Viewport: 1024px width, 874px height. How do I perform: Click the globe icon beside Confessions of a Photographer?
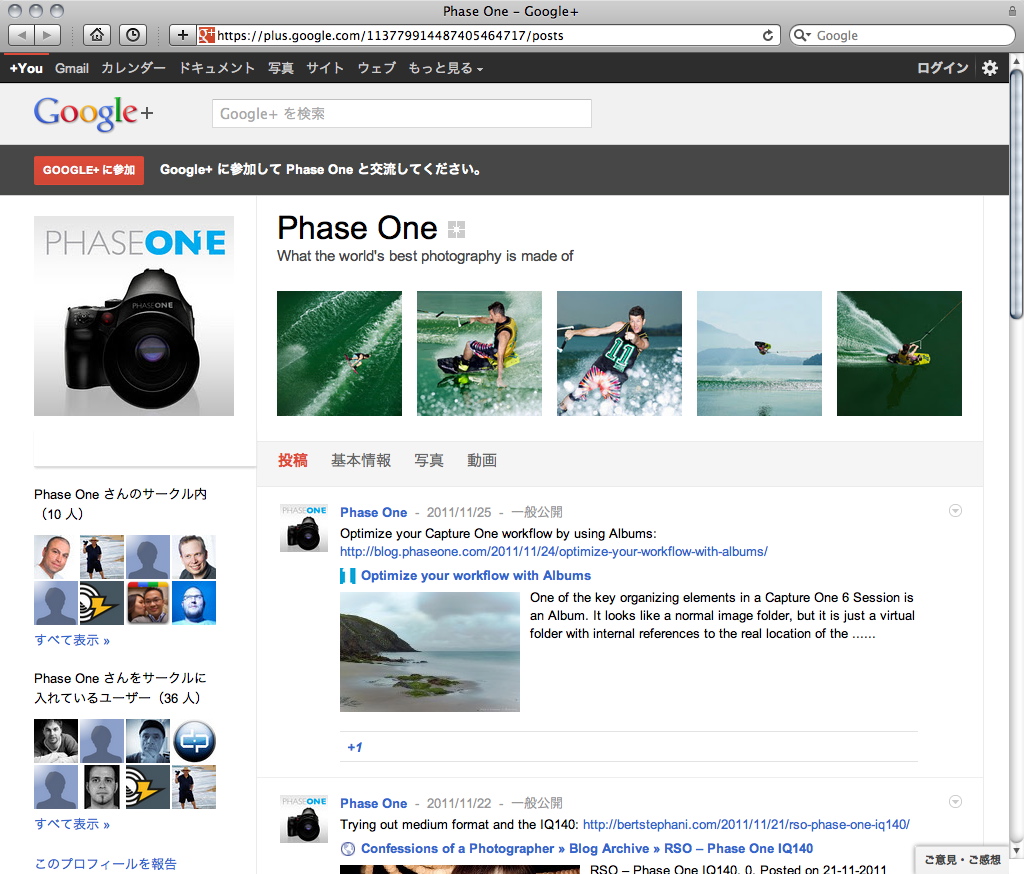[x=348, y=848]
